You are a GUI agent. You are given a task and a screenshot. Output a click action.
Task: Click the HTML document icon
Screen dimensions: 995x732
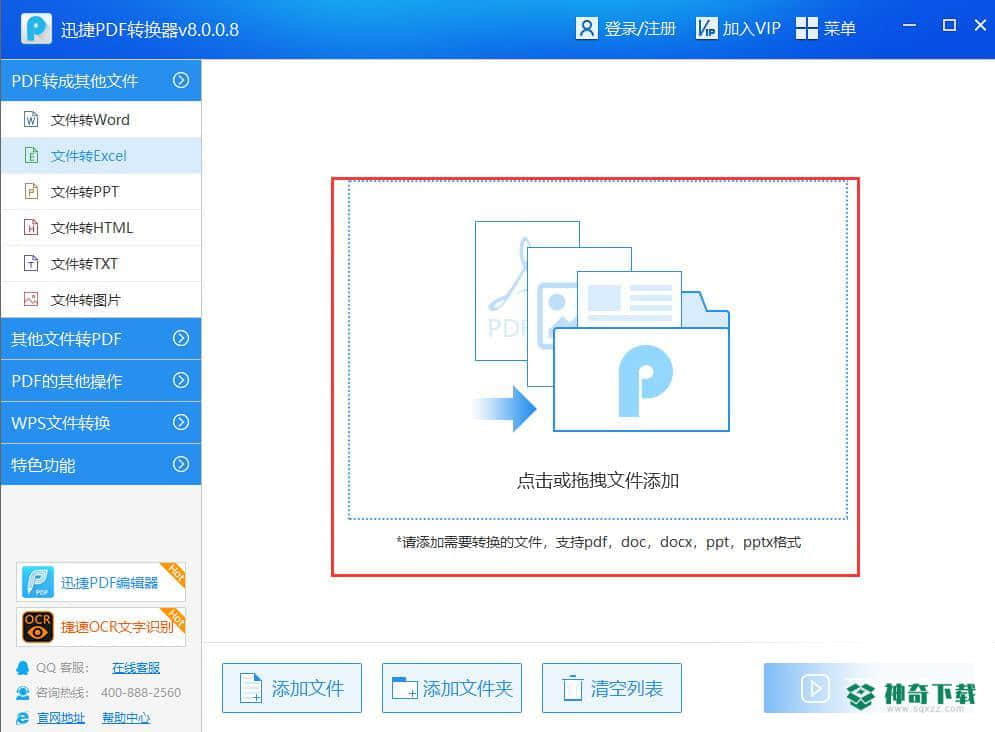pos(31,227)
